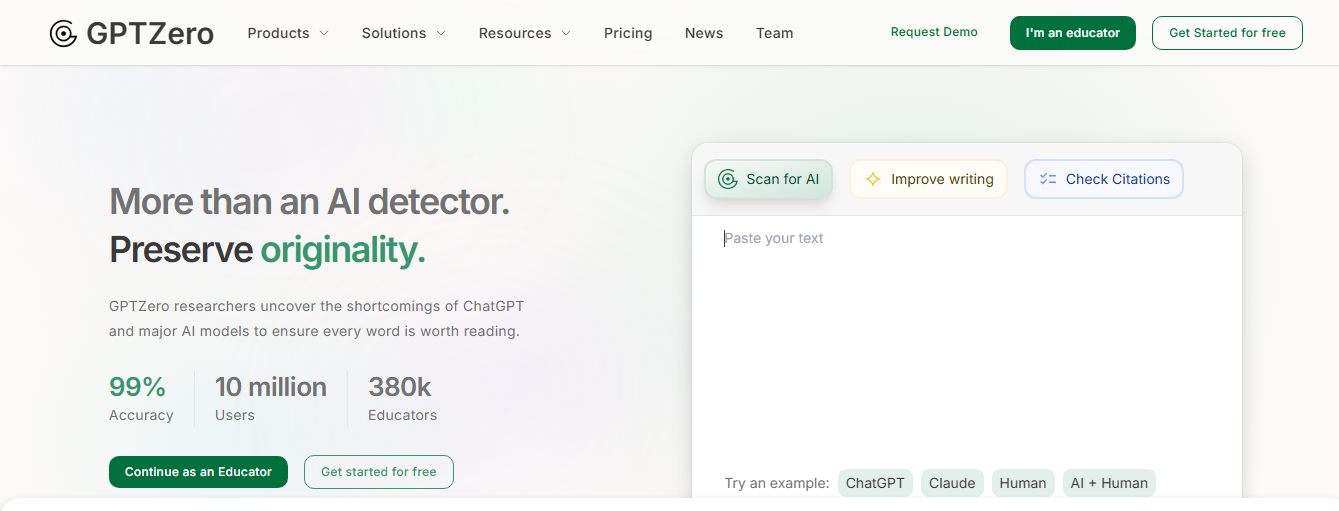The height and width of the screenshot is (511, 1339).
Task: Try the Human example
Action: [x=1023, y=483]
